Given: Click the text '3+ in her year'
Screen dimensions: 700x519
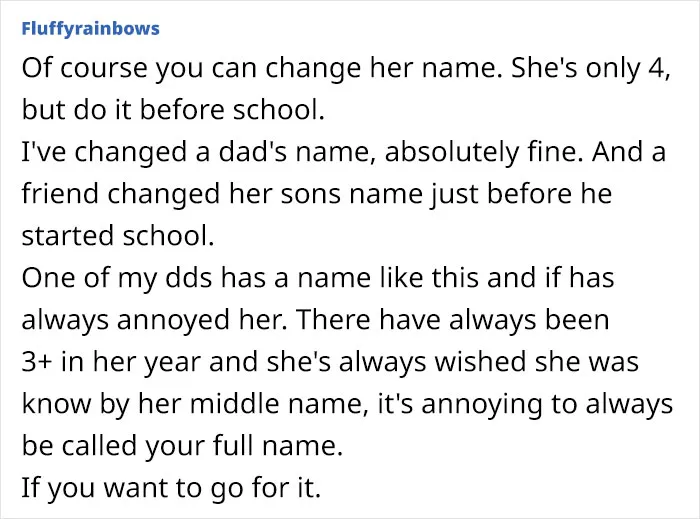Looking at the screenshot, I should 111,362.
